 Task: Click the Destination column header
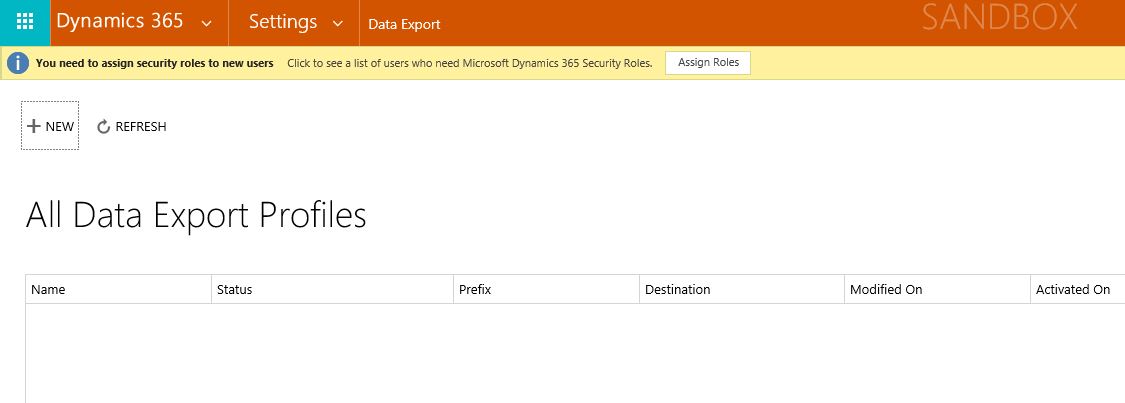(x=677, y=289)
